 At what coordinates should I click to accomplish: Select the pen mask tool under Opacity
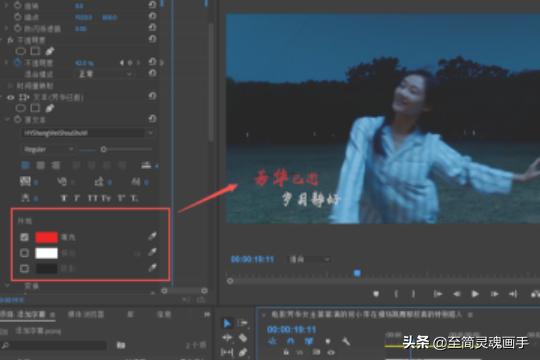50,51
